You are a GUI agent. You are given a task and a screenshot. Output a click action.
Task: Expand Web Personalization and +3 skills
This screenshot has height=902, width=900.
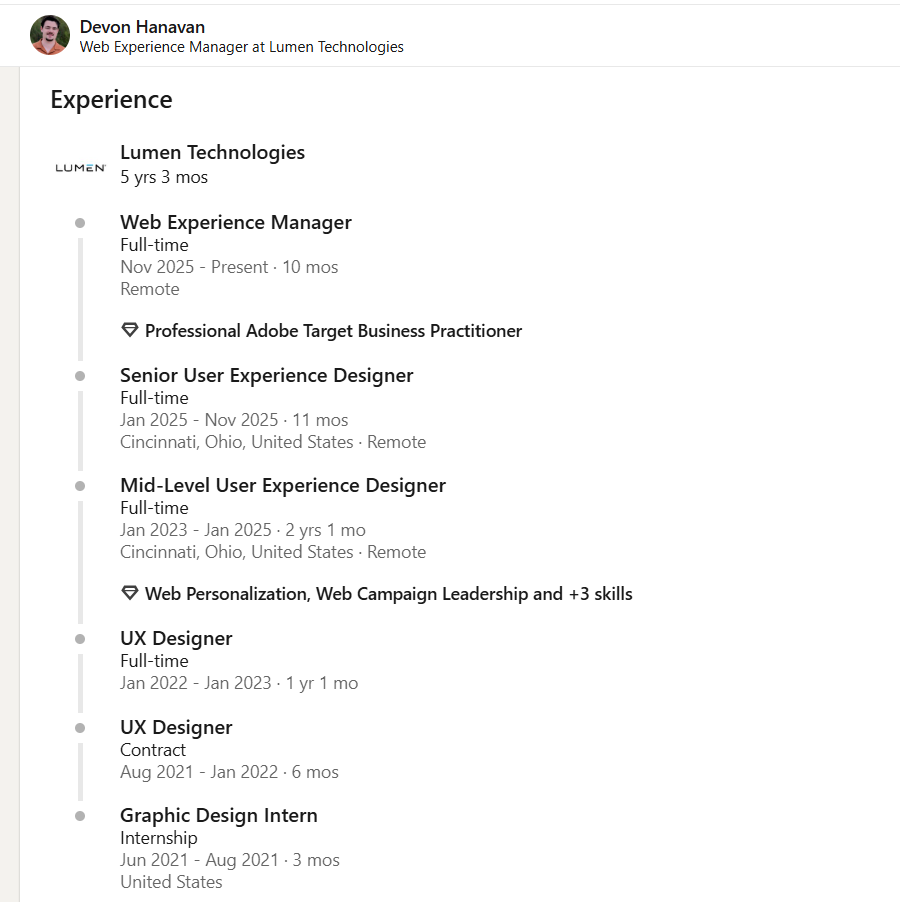point(388,594)
